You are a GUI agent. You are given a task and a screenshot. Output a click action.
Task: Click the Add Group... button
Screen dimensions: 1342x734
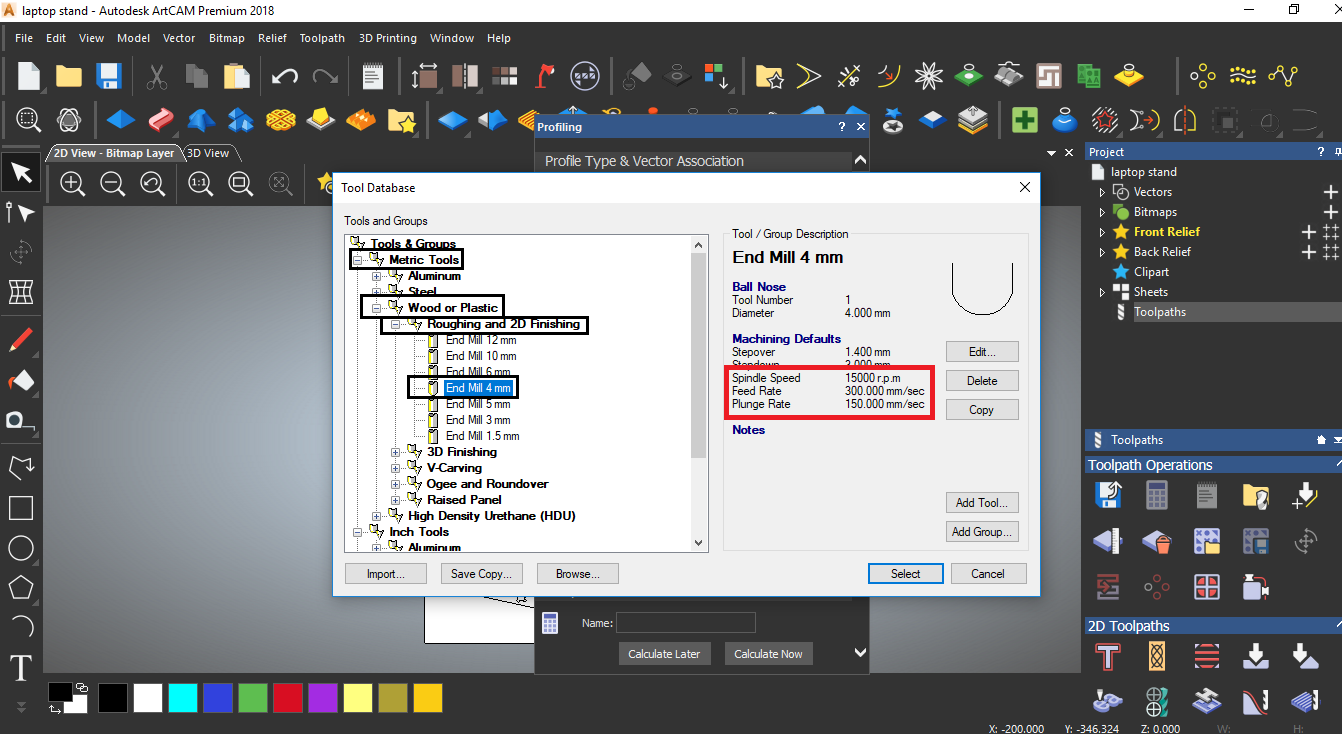pyautogui.click(x=982, y=532)
